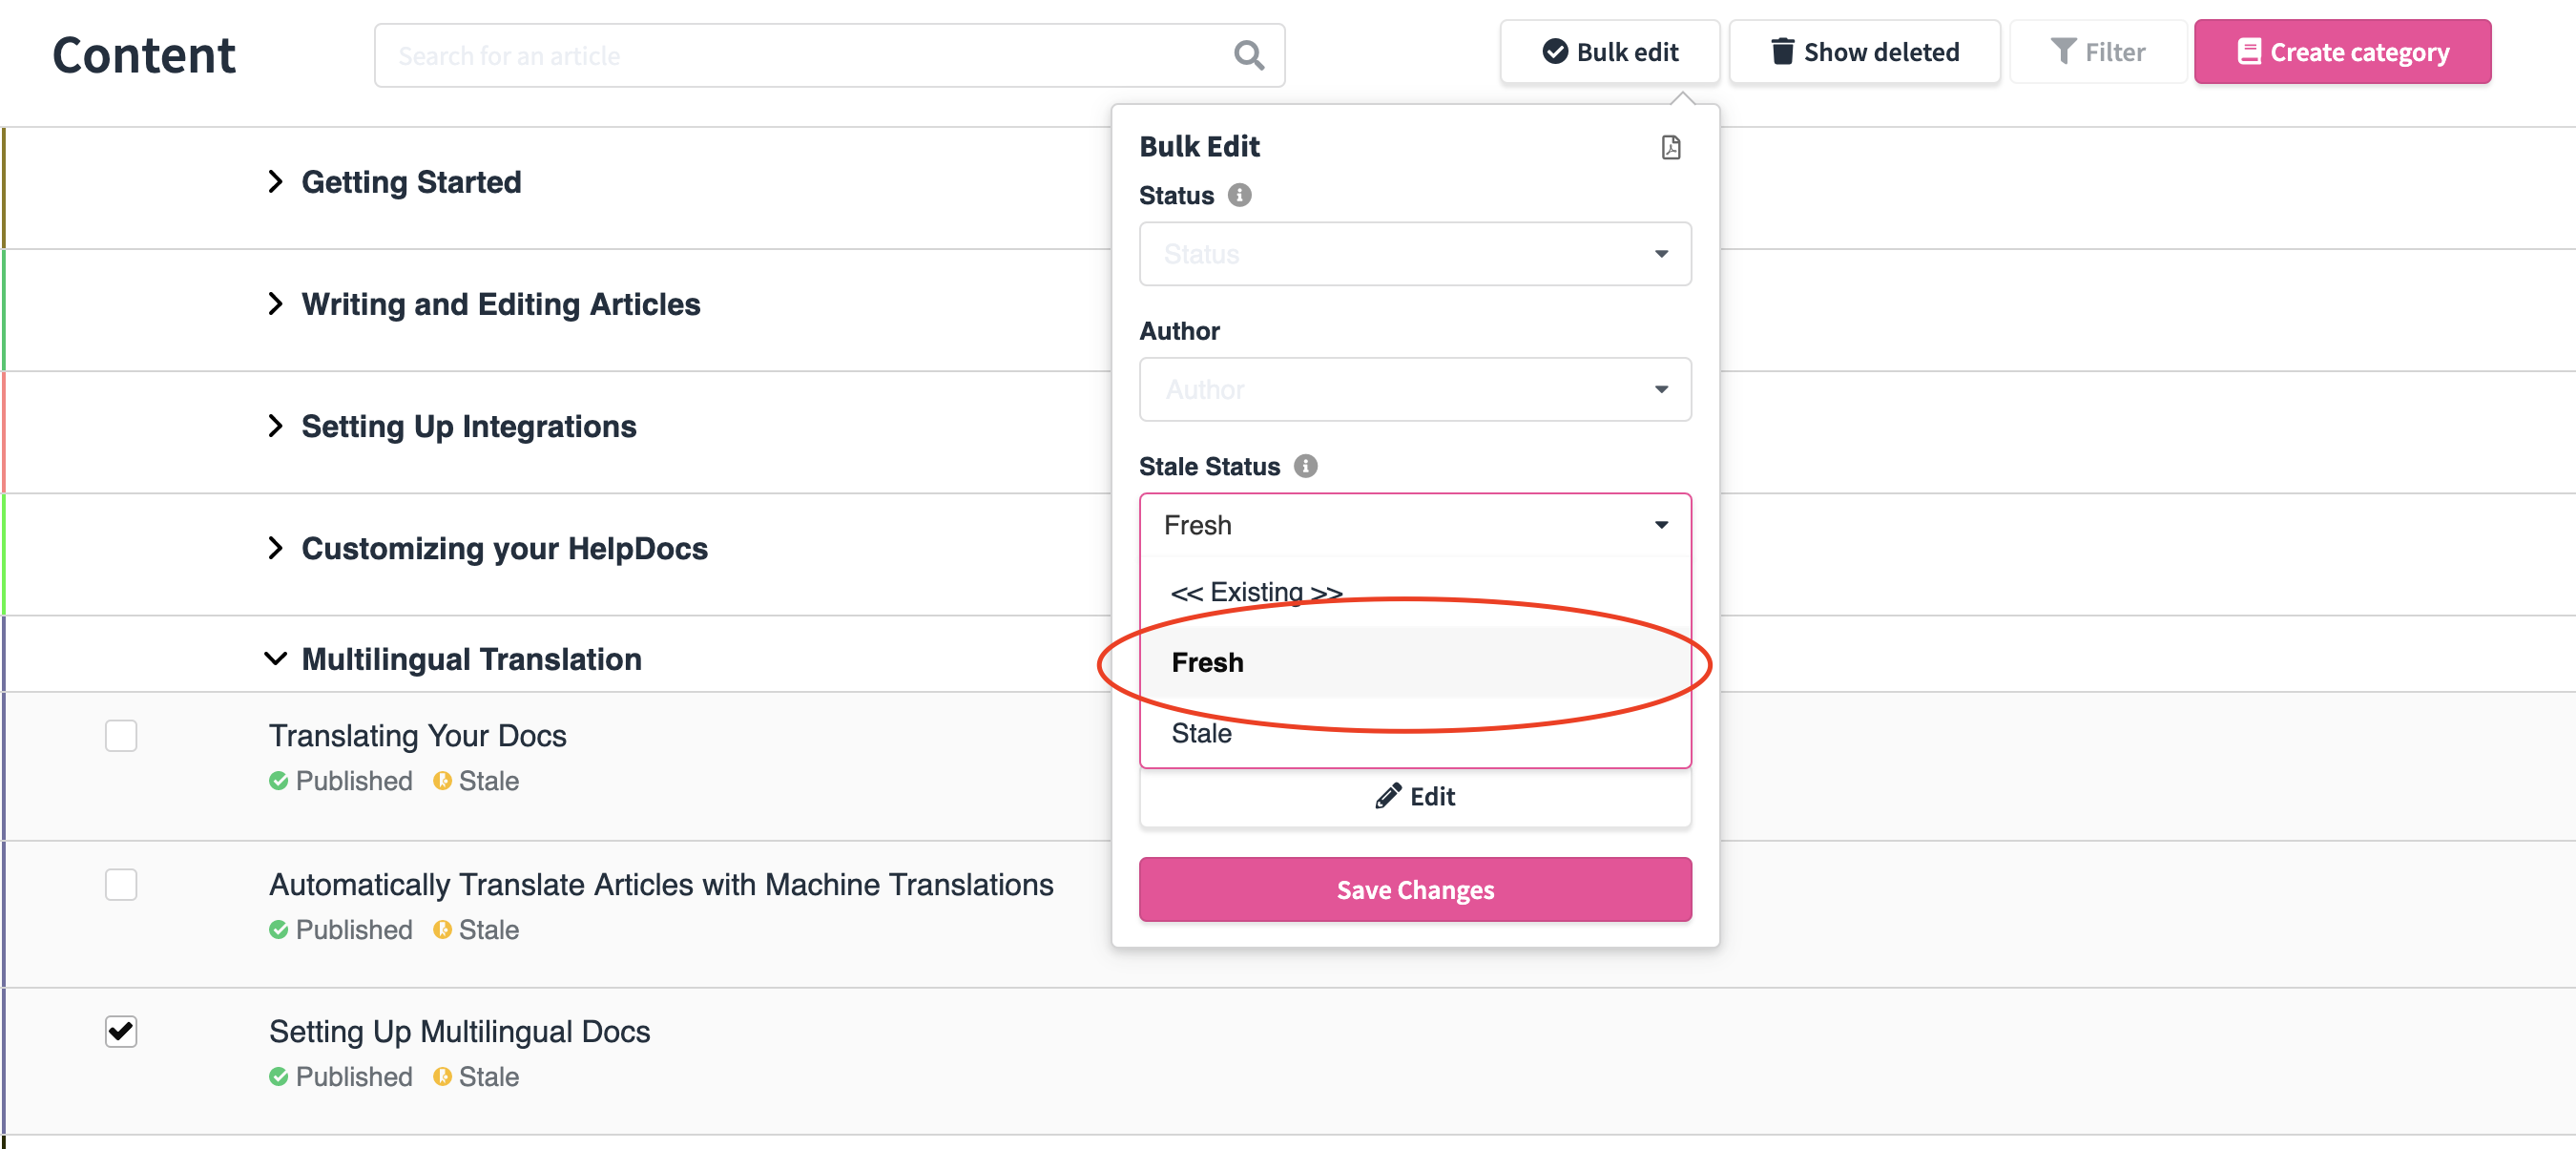Uncheck Setting Up Multilingual Docs checkbox
This screenshot has height=1149, width=2576.
pyautogui.click(x=121, y=1031)
